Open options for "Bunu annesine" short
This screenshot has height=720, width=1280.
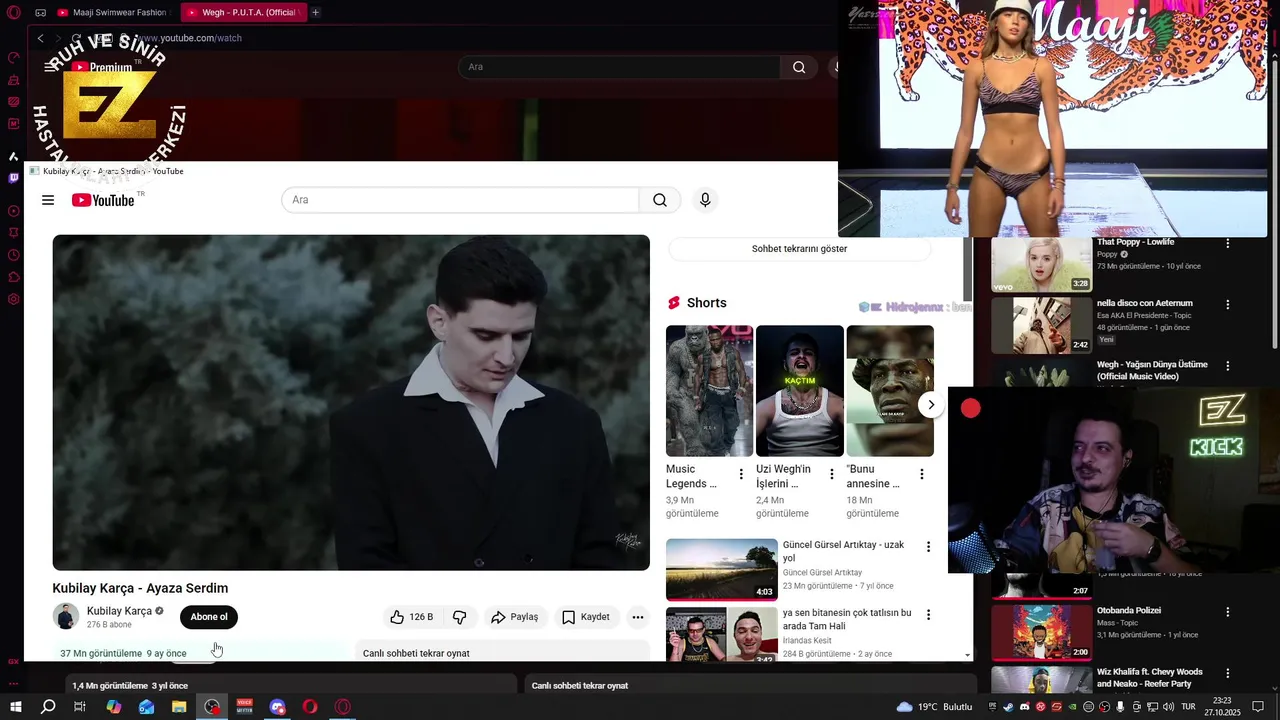pyautogui.click(x=922, y=474)
